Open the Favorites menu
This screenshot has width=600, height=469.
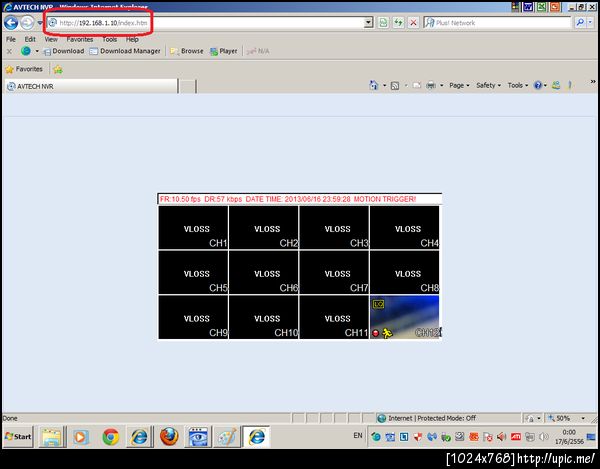[80, 39]
